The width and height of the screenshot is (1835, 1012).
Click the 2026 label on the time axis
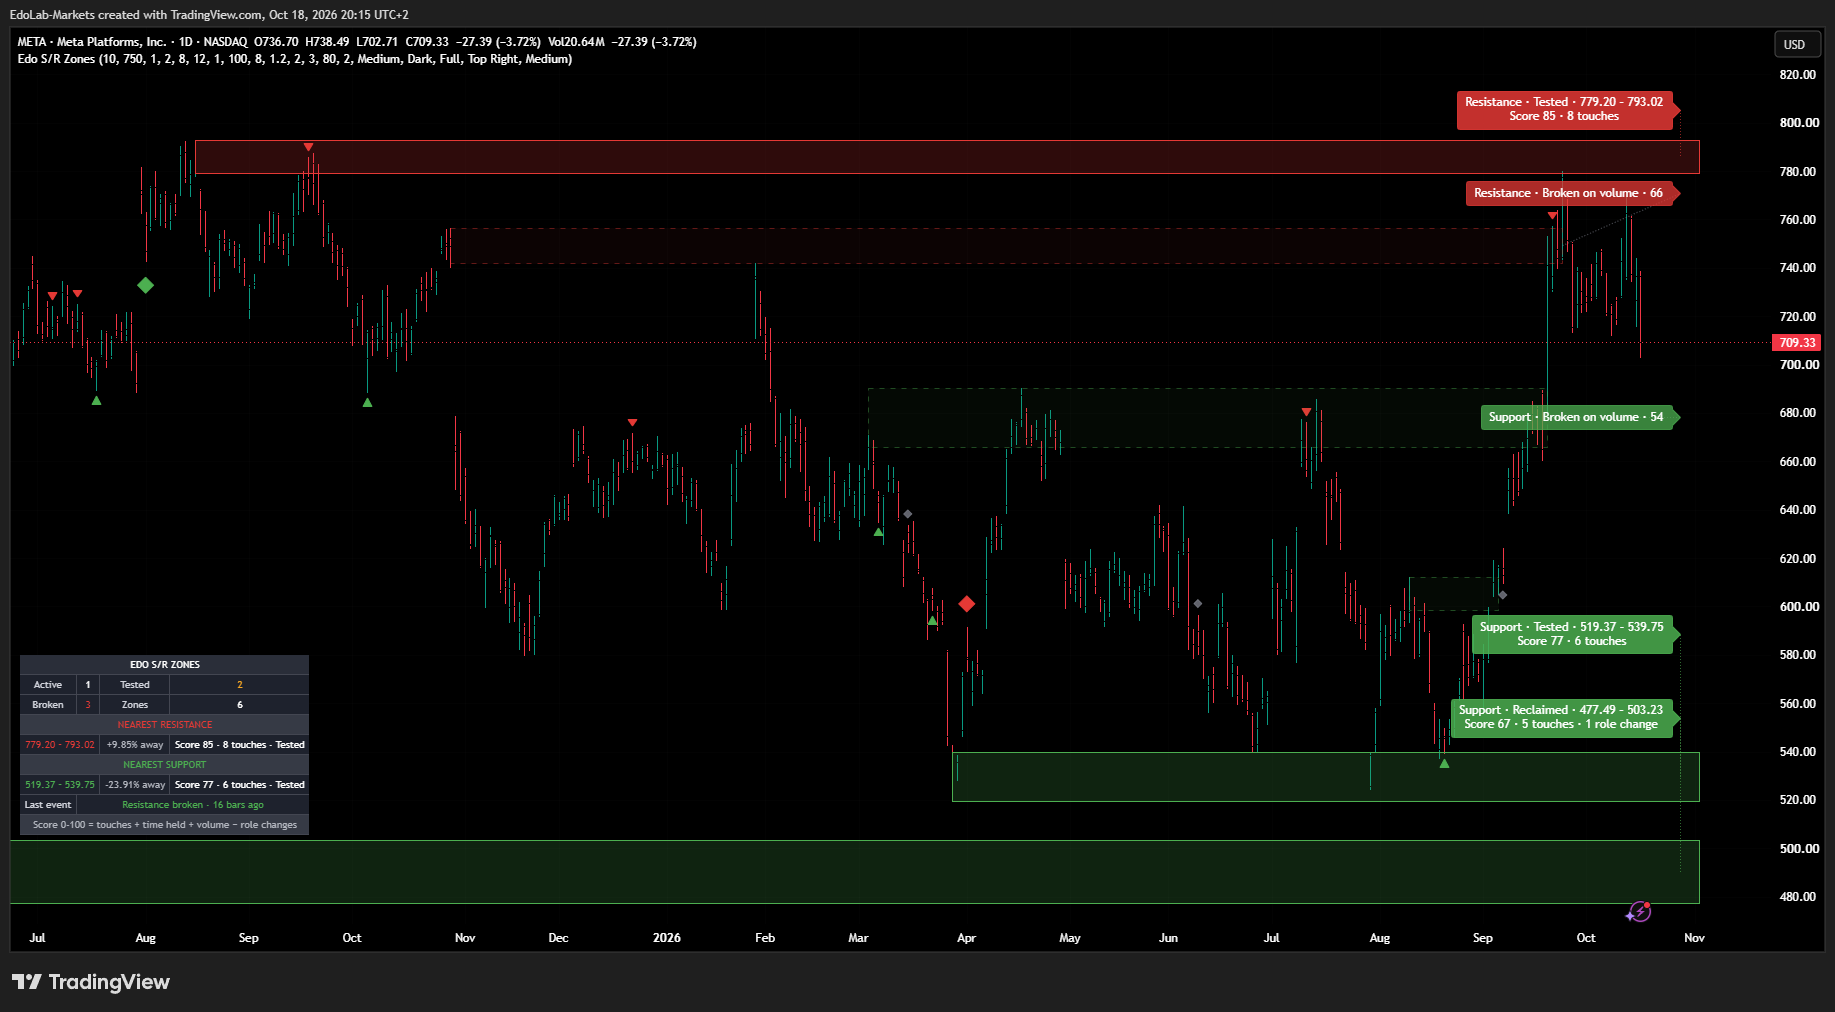coord(667,938)
